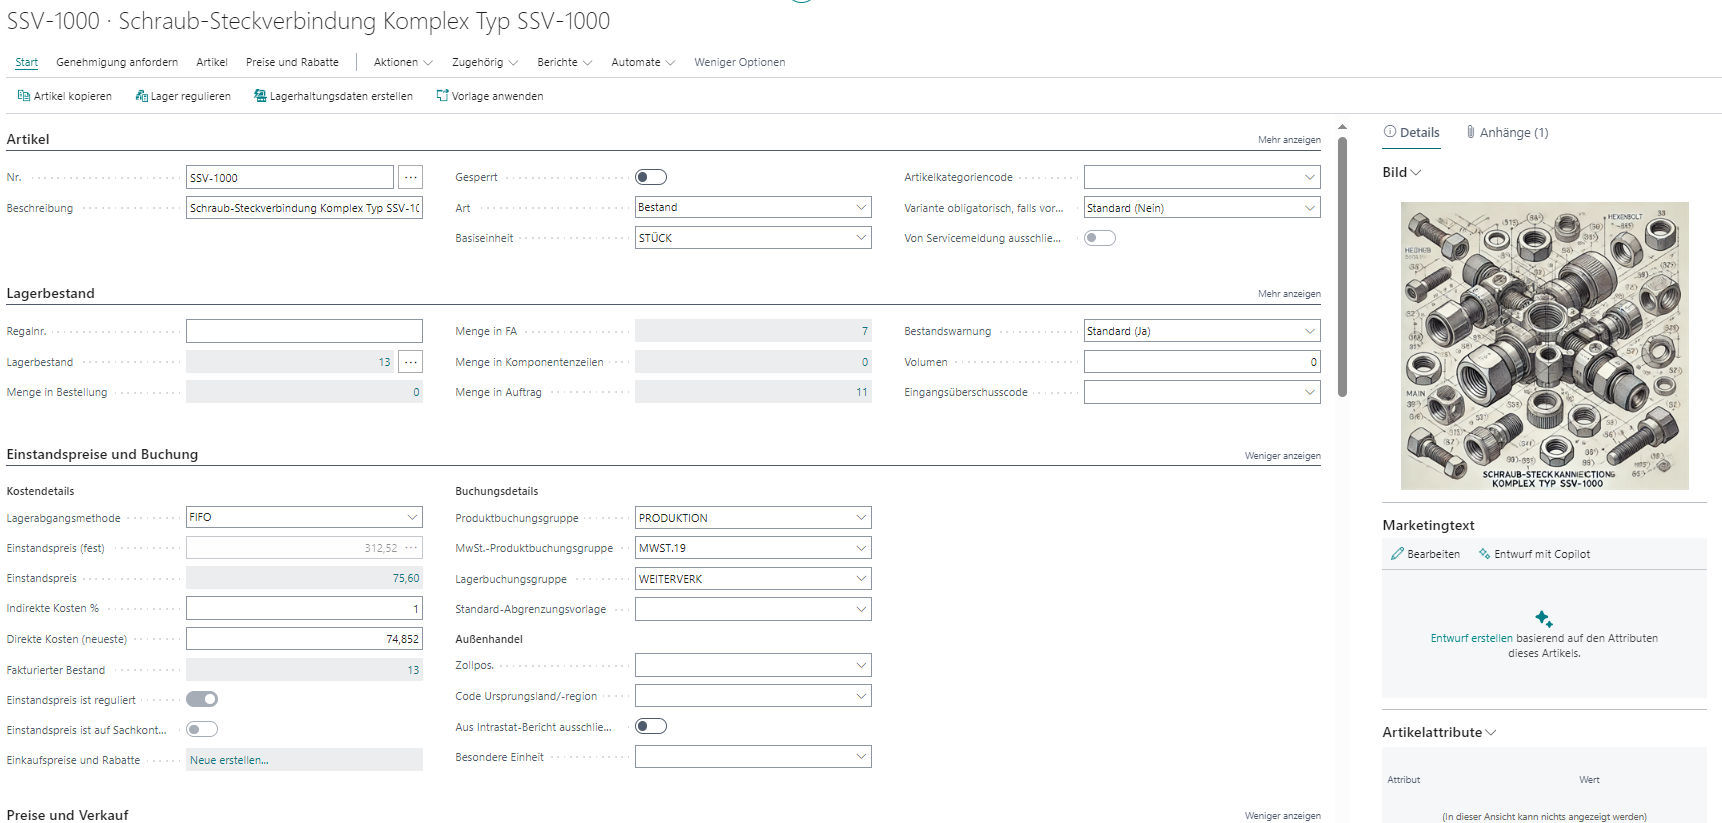Click the Direkte Kosten (neueste) field
1722x823 pixels.
pyautogui.click(x=304, y=639)
